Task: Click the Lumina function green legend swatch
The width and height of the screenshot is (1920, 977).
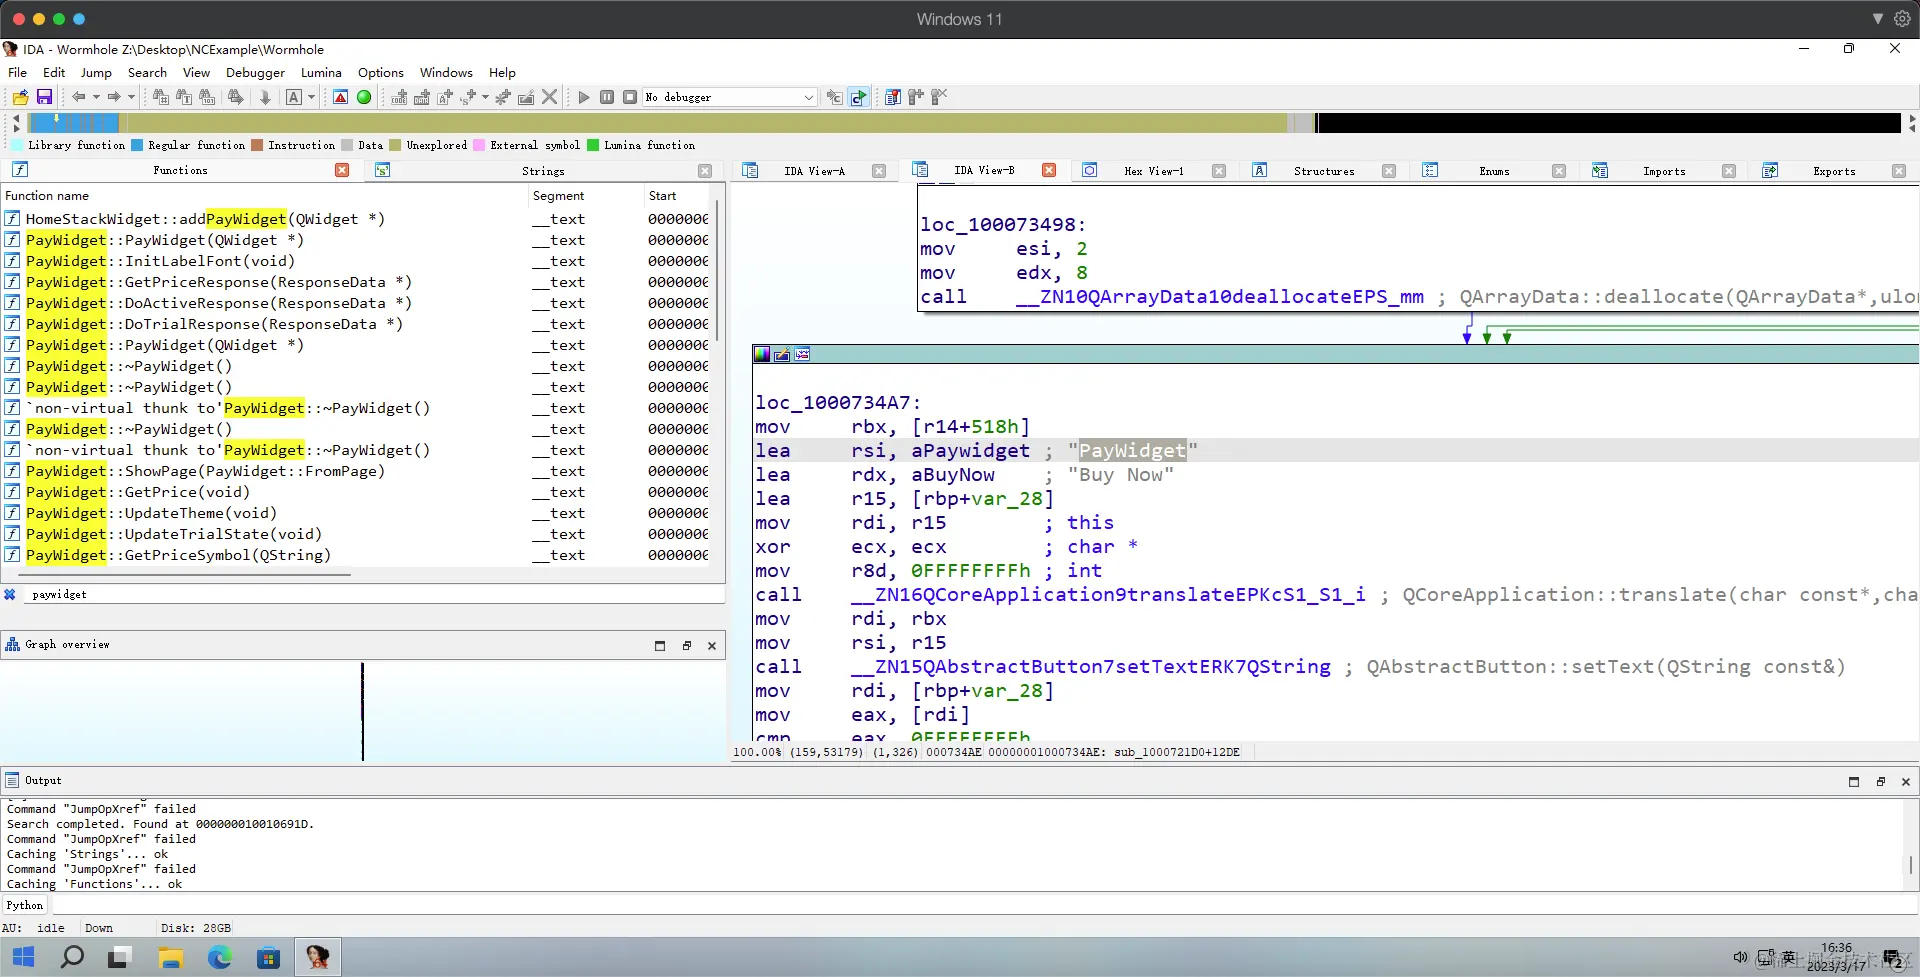Action: click(x=593, y=145)
